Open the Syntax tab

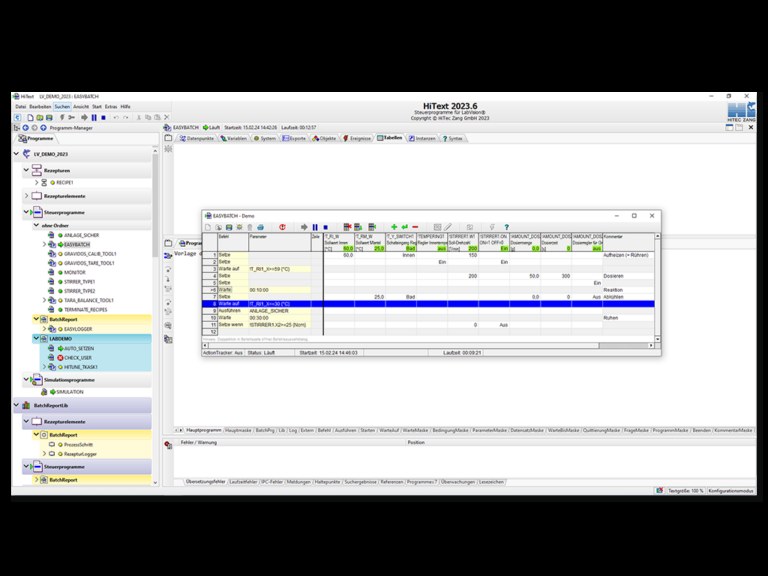tap(452, 139)
